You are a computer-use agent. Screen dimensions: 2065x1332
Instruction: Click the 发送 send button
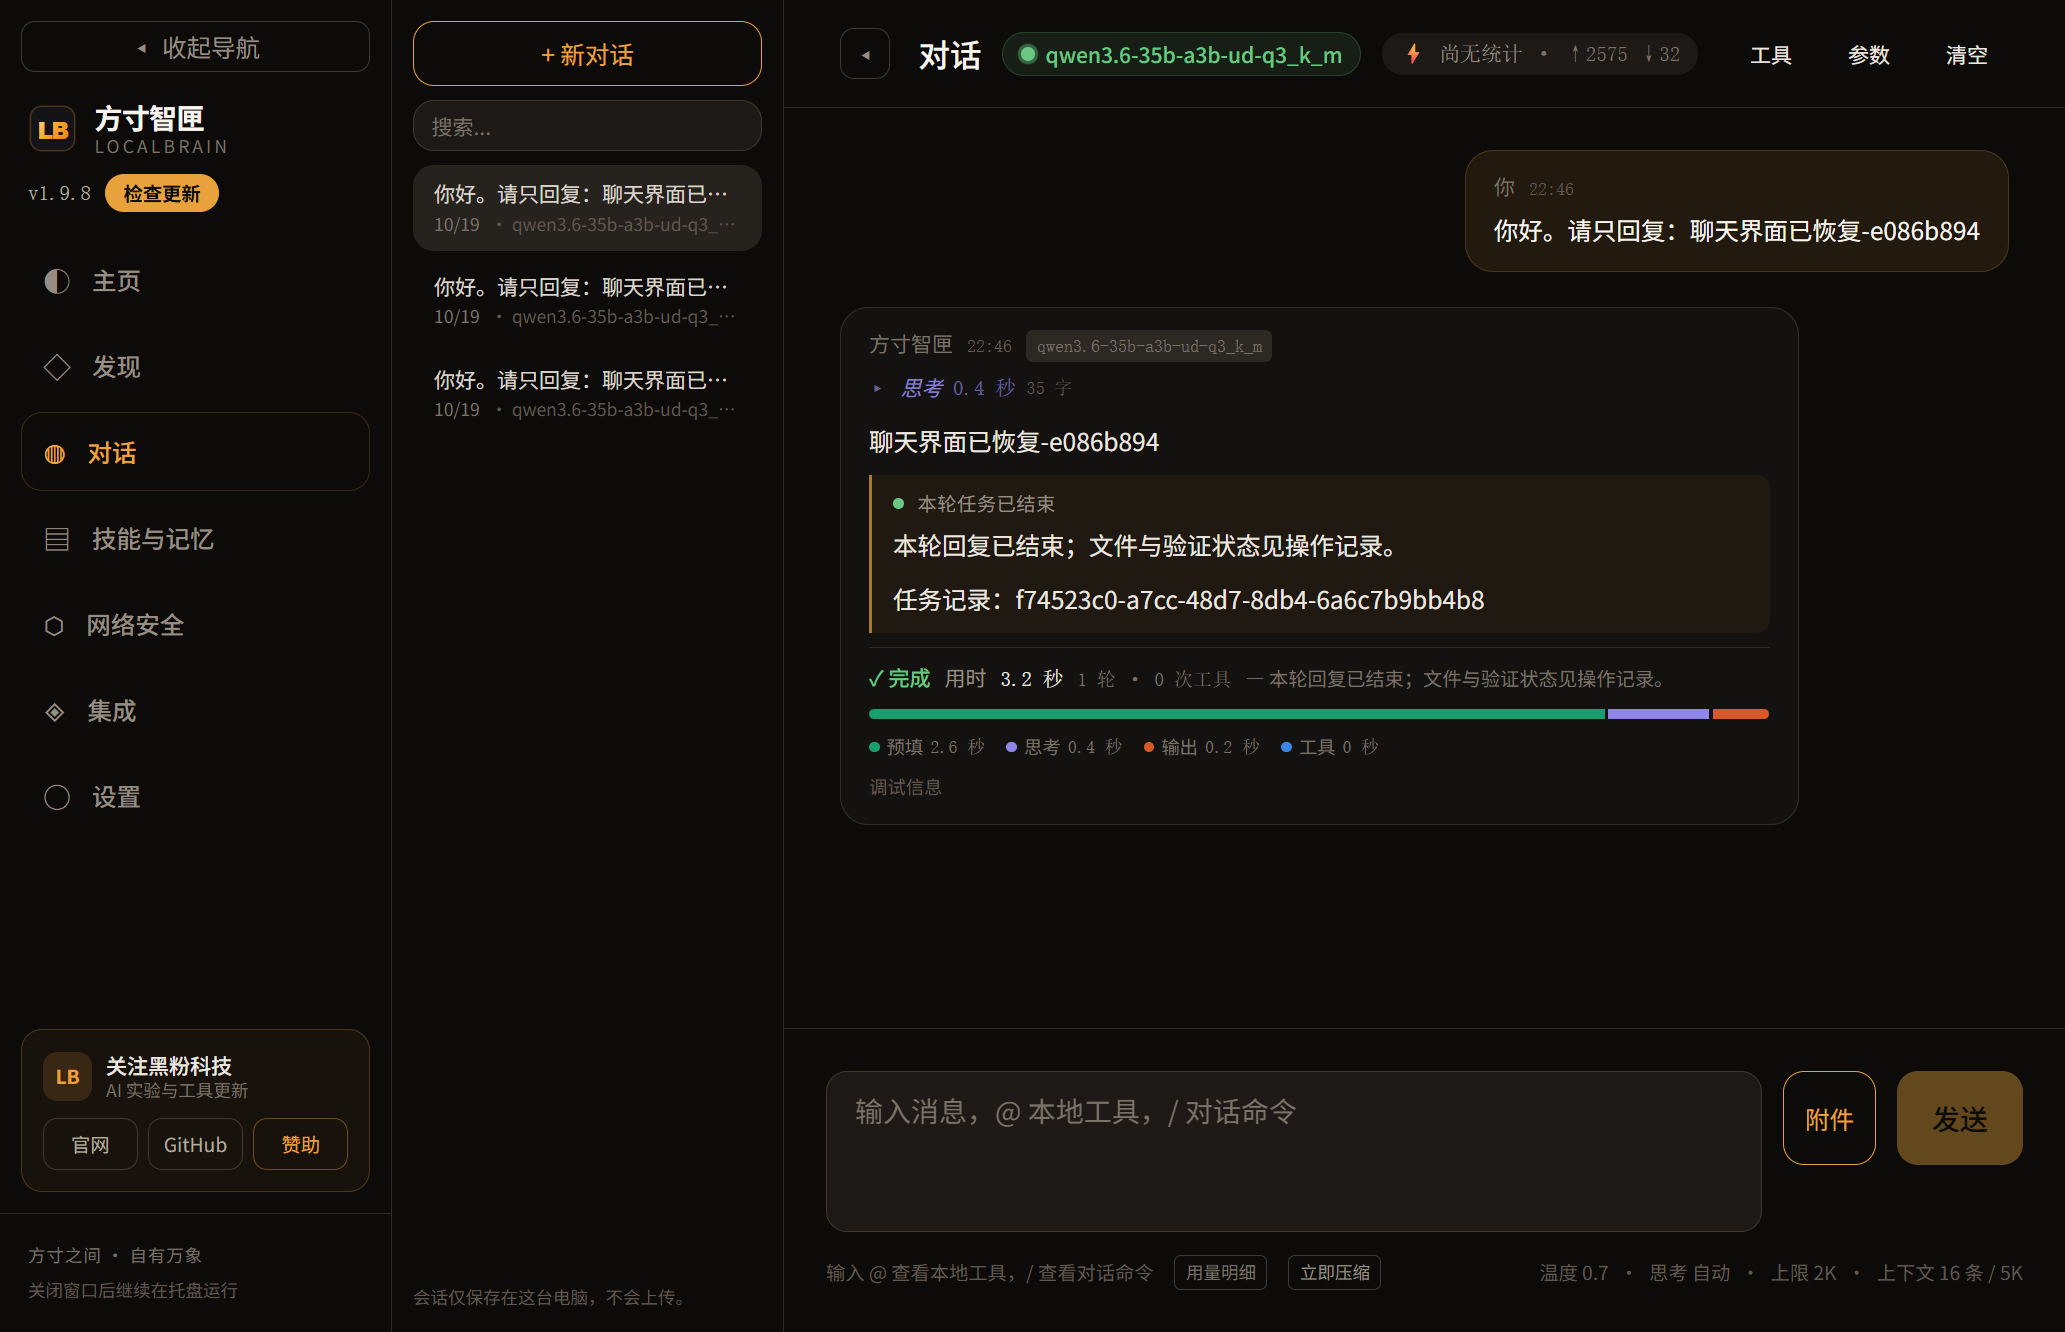point(1959,1118)
